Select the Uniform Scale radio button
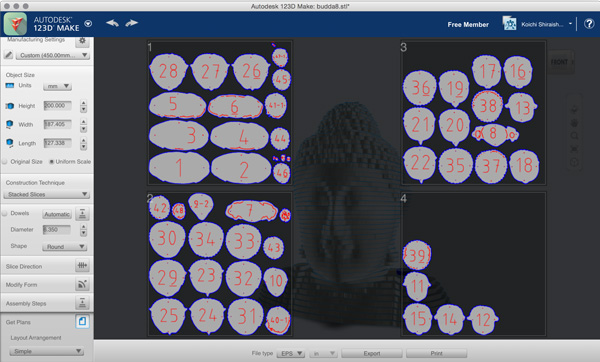 51,161
